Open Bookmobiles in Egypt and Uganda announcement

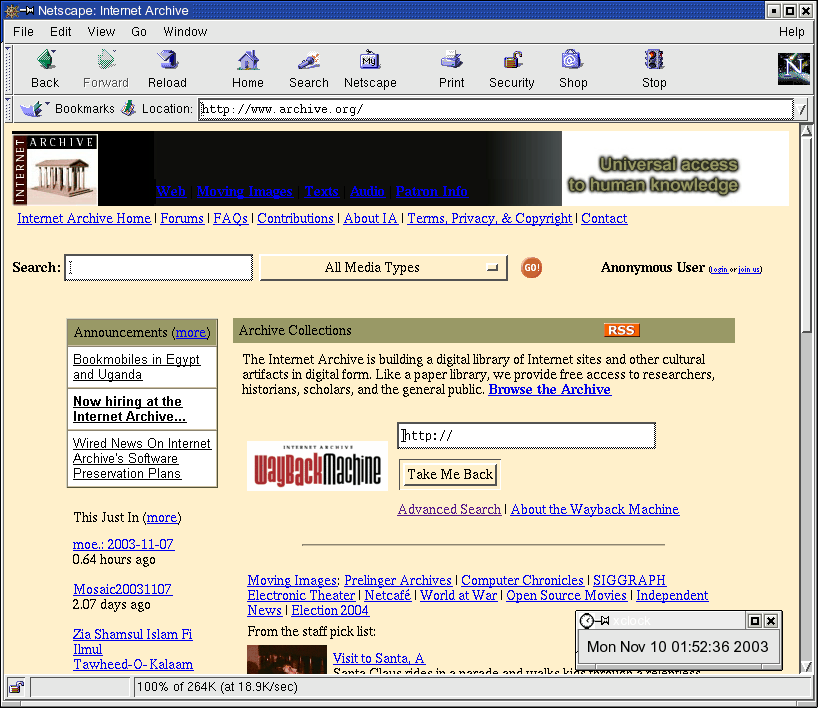136,367
